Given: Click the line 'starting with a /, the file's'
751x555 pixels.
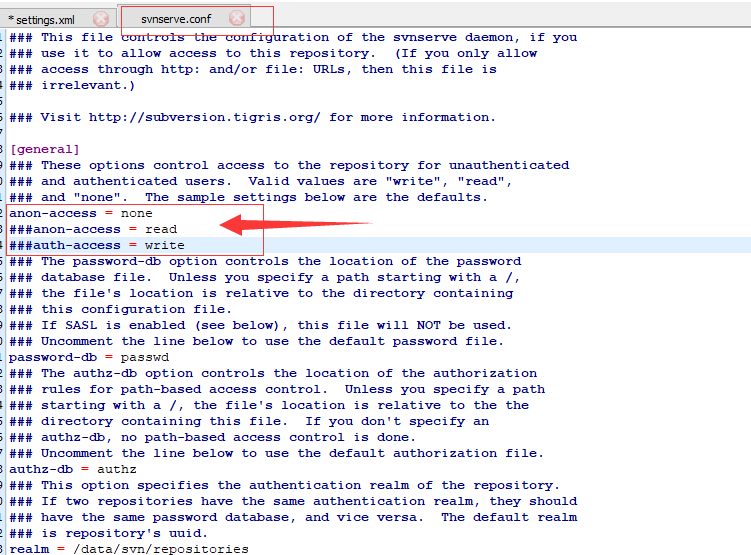Looking at the screenshot, I should (269, 405).
